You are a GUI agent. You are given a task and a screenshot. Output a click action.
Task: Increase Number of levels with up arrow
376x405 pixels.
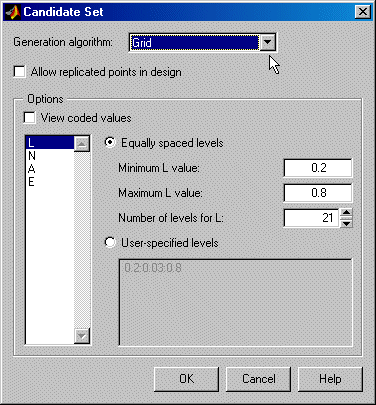346,213
